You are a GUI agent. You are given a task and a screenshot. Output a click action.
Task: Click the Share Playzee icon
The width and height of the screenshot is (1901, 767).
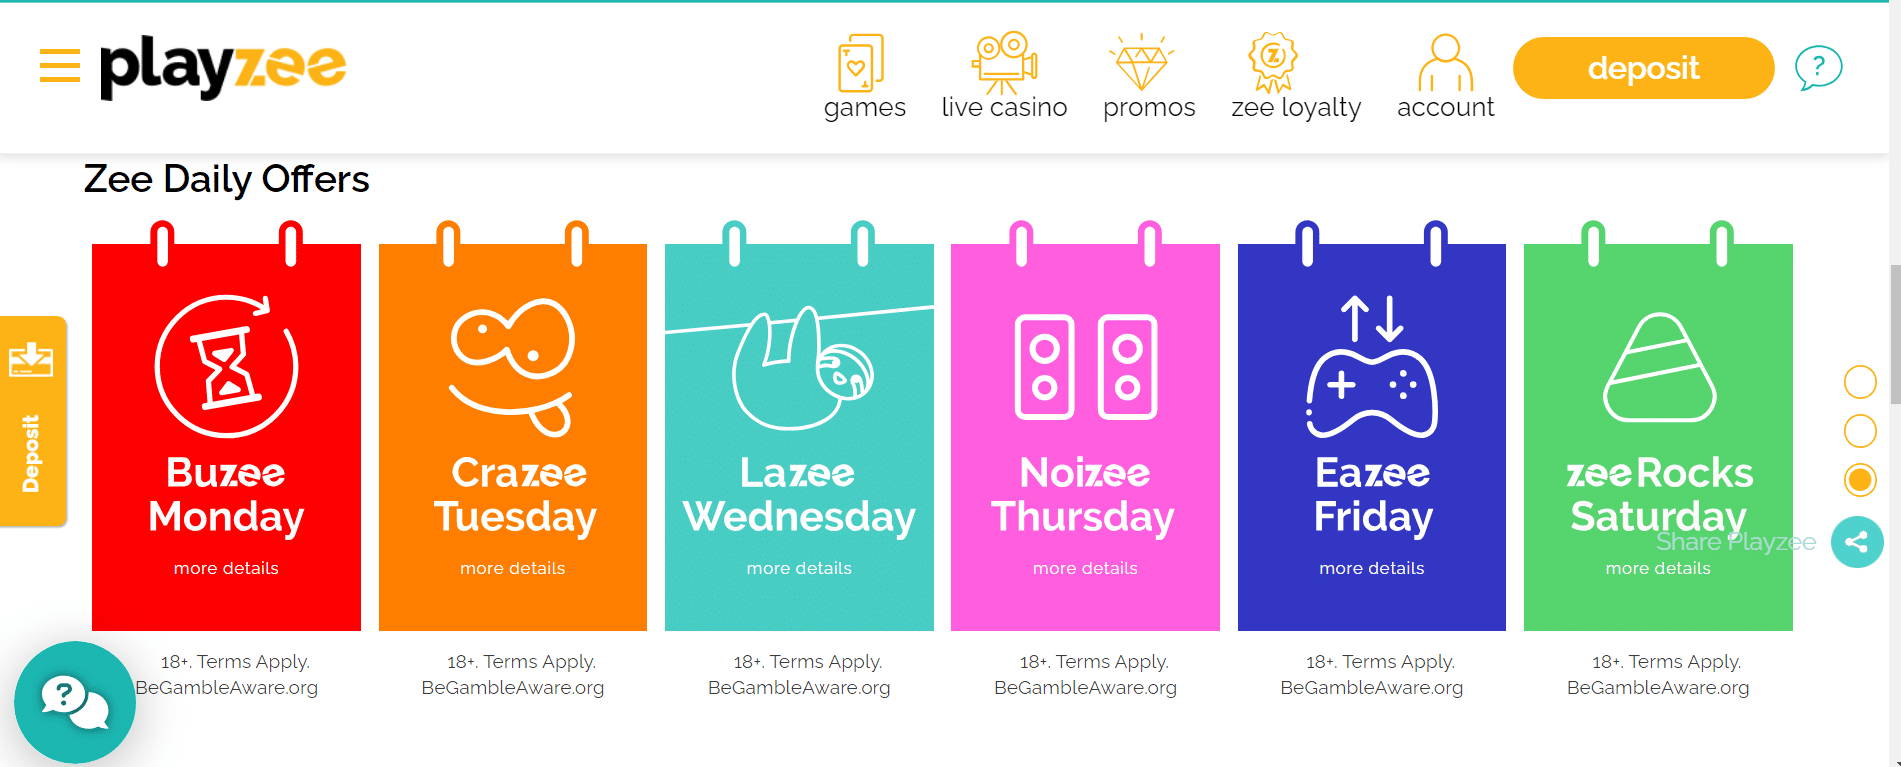pyautogui.click(x=1857, y=542)
